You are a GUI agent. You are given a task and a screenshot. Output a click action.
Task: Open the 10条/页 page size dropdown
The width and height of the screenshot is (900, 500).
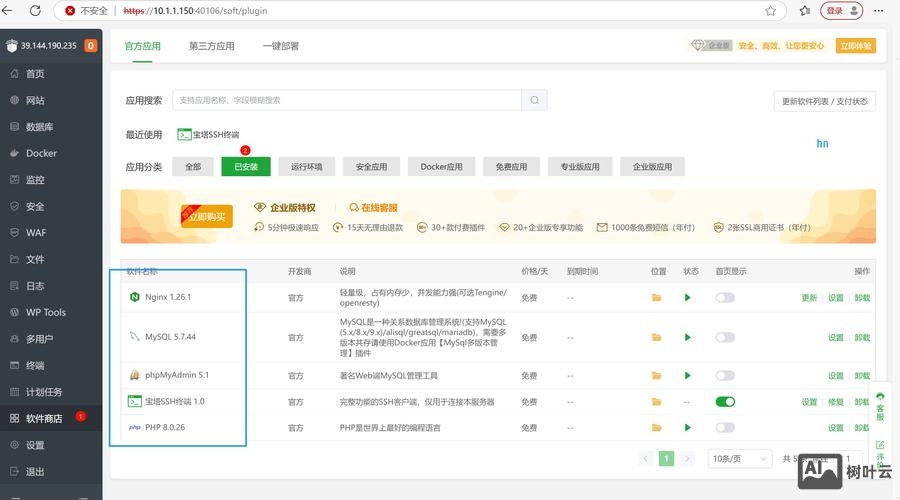tap(739, 459)
